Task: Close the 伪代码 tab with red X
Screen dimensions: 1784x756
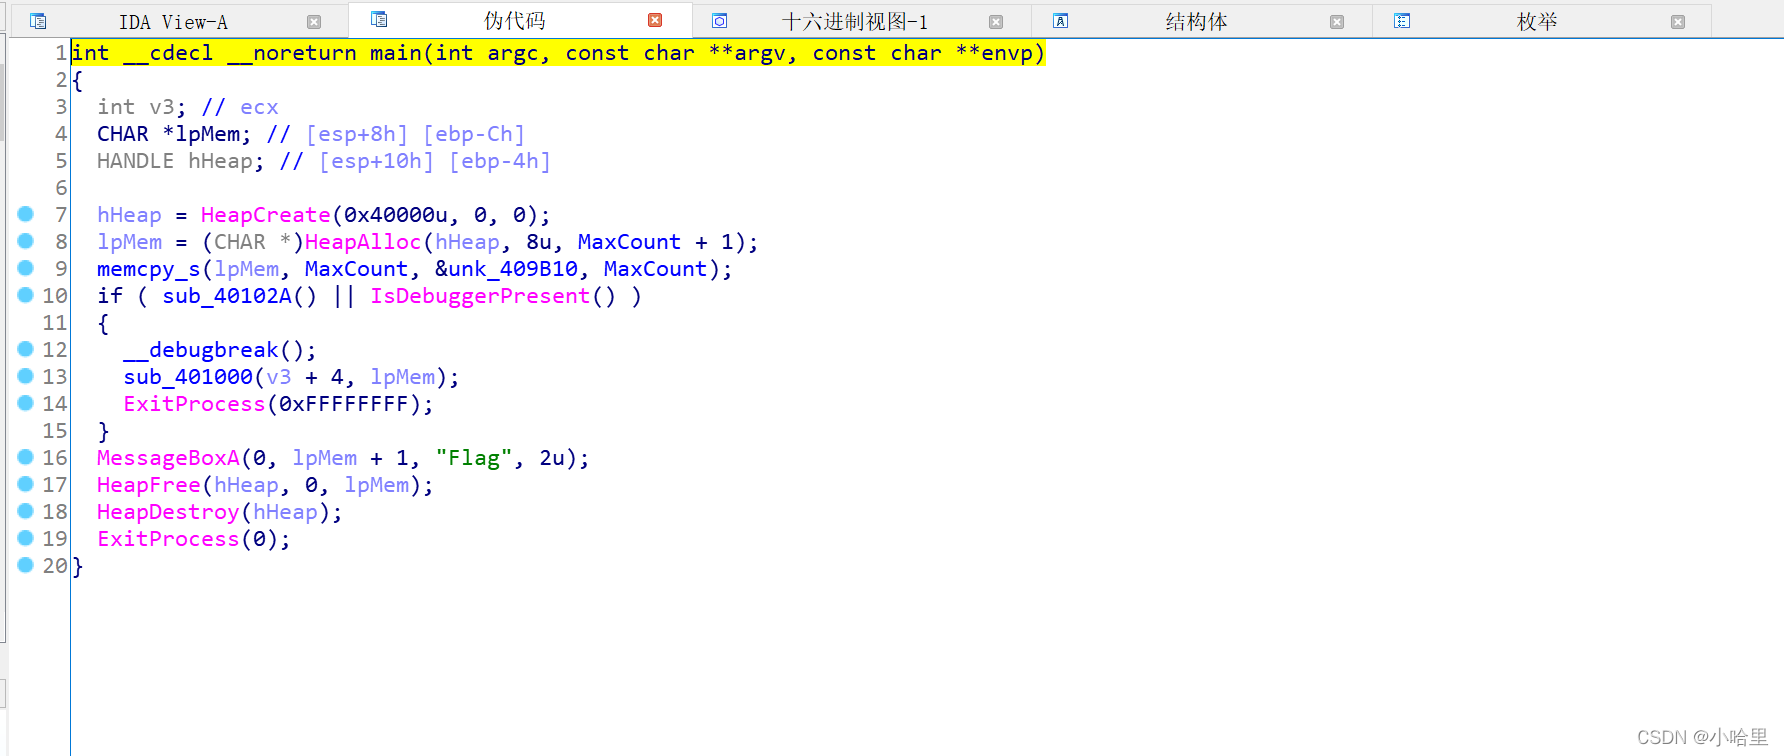Action: 655,20
